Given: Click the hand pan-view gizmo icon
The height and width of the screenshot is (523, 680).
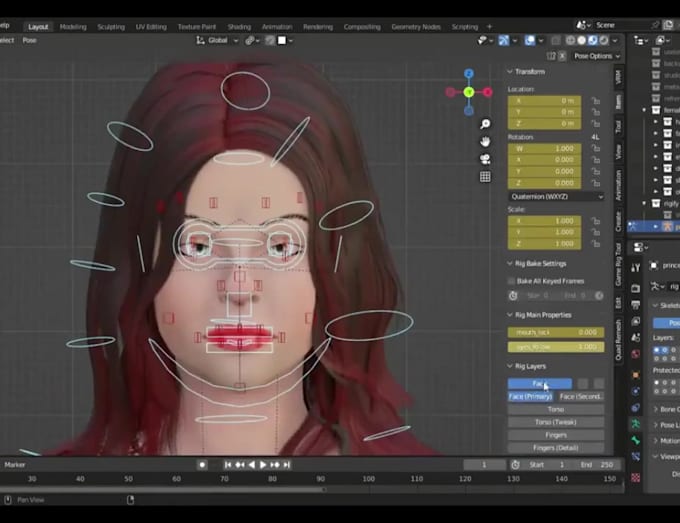Looking at the screenshot, I should (x=485, y=141).
